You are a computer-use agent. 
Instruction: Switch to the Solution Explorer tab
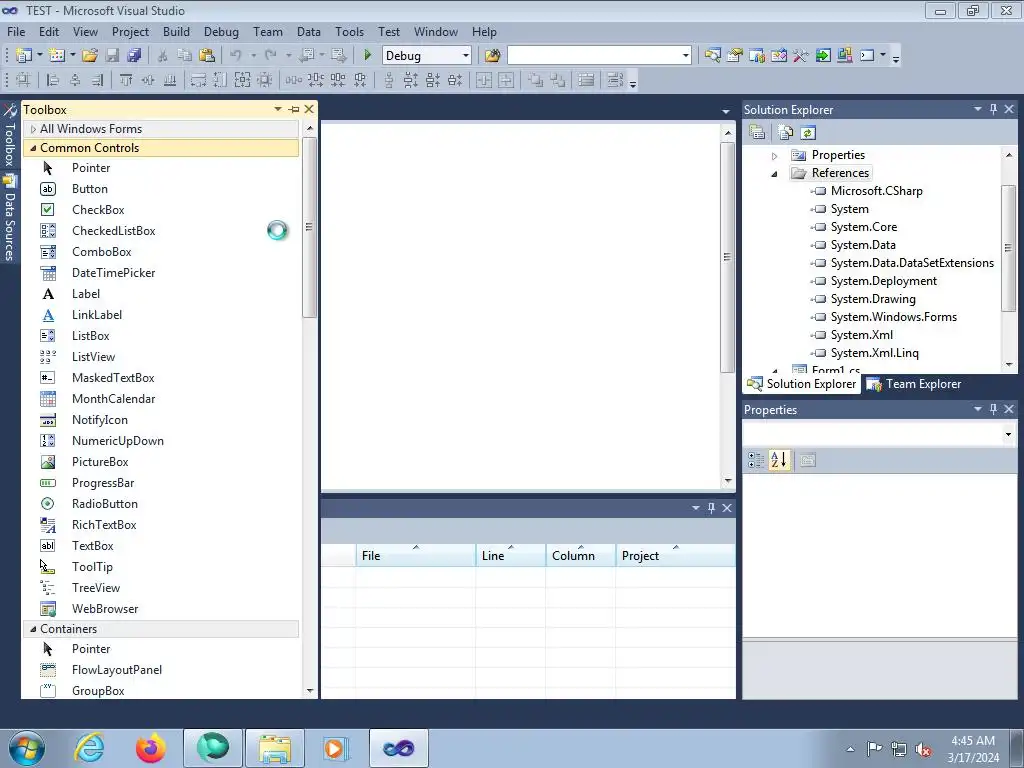[802, 384]
